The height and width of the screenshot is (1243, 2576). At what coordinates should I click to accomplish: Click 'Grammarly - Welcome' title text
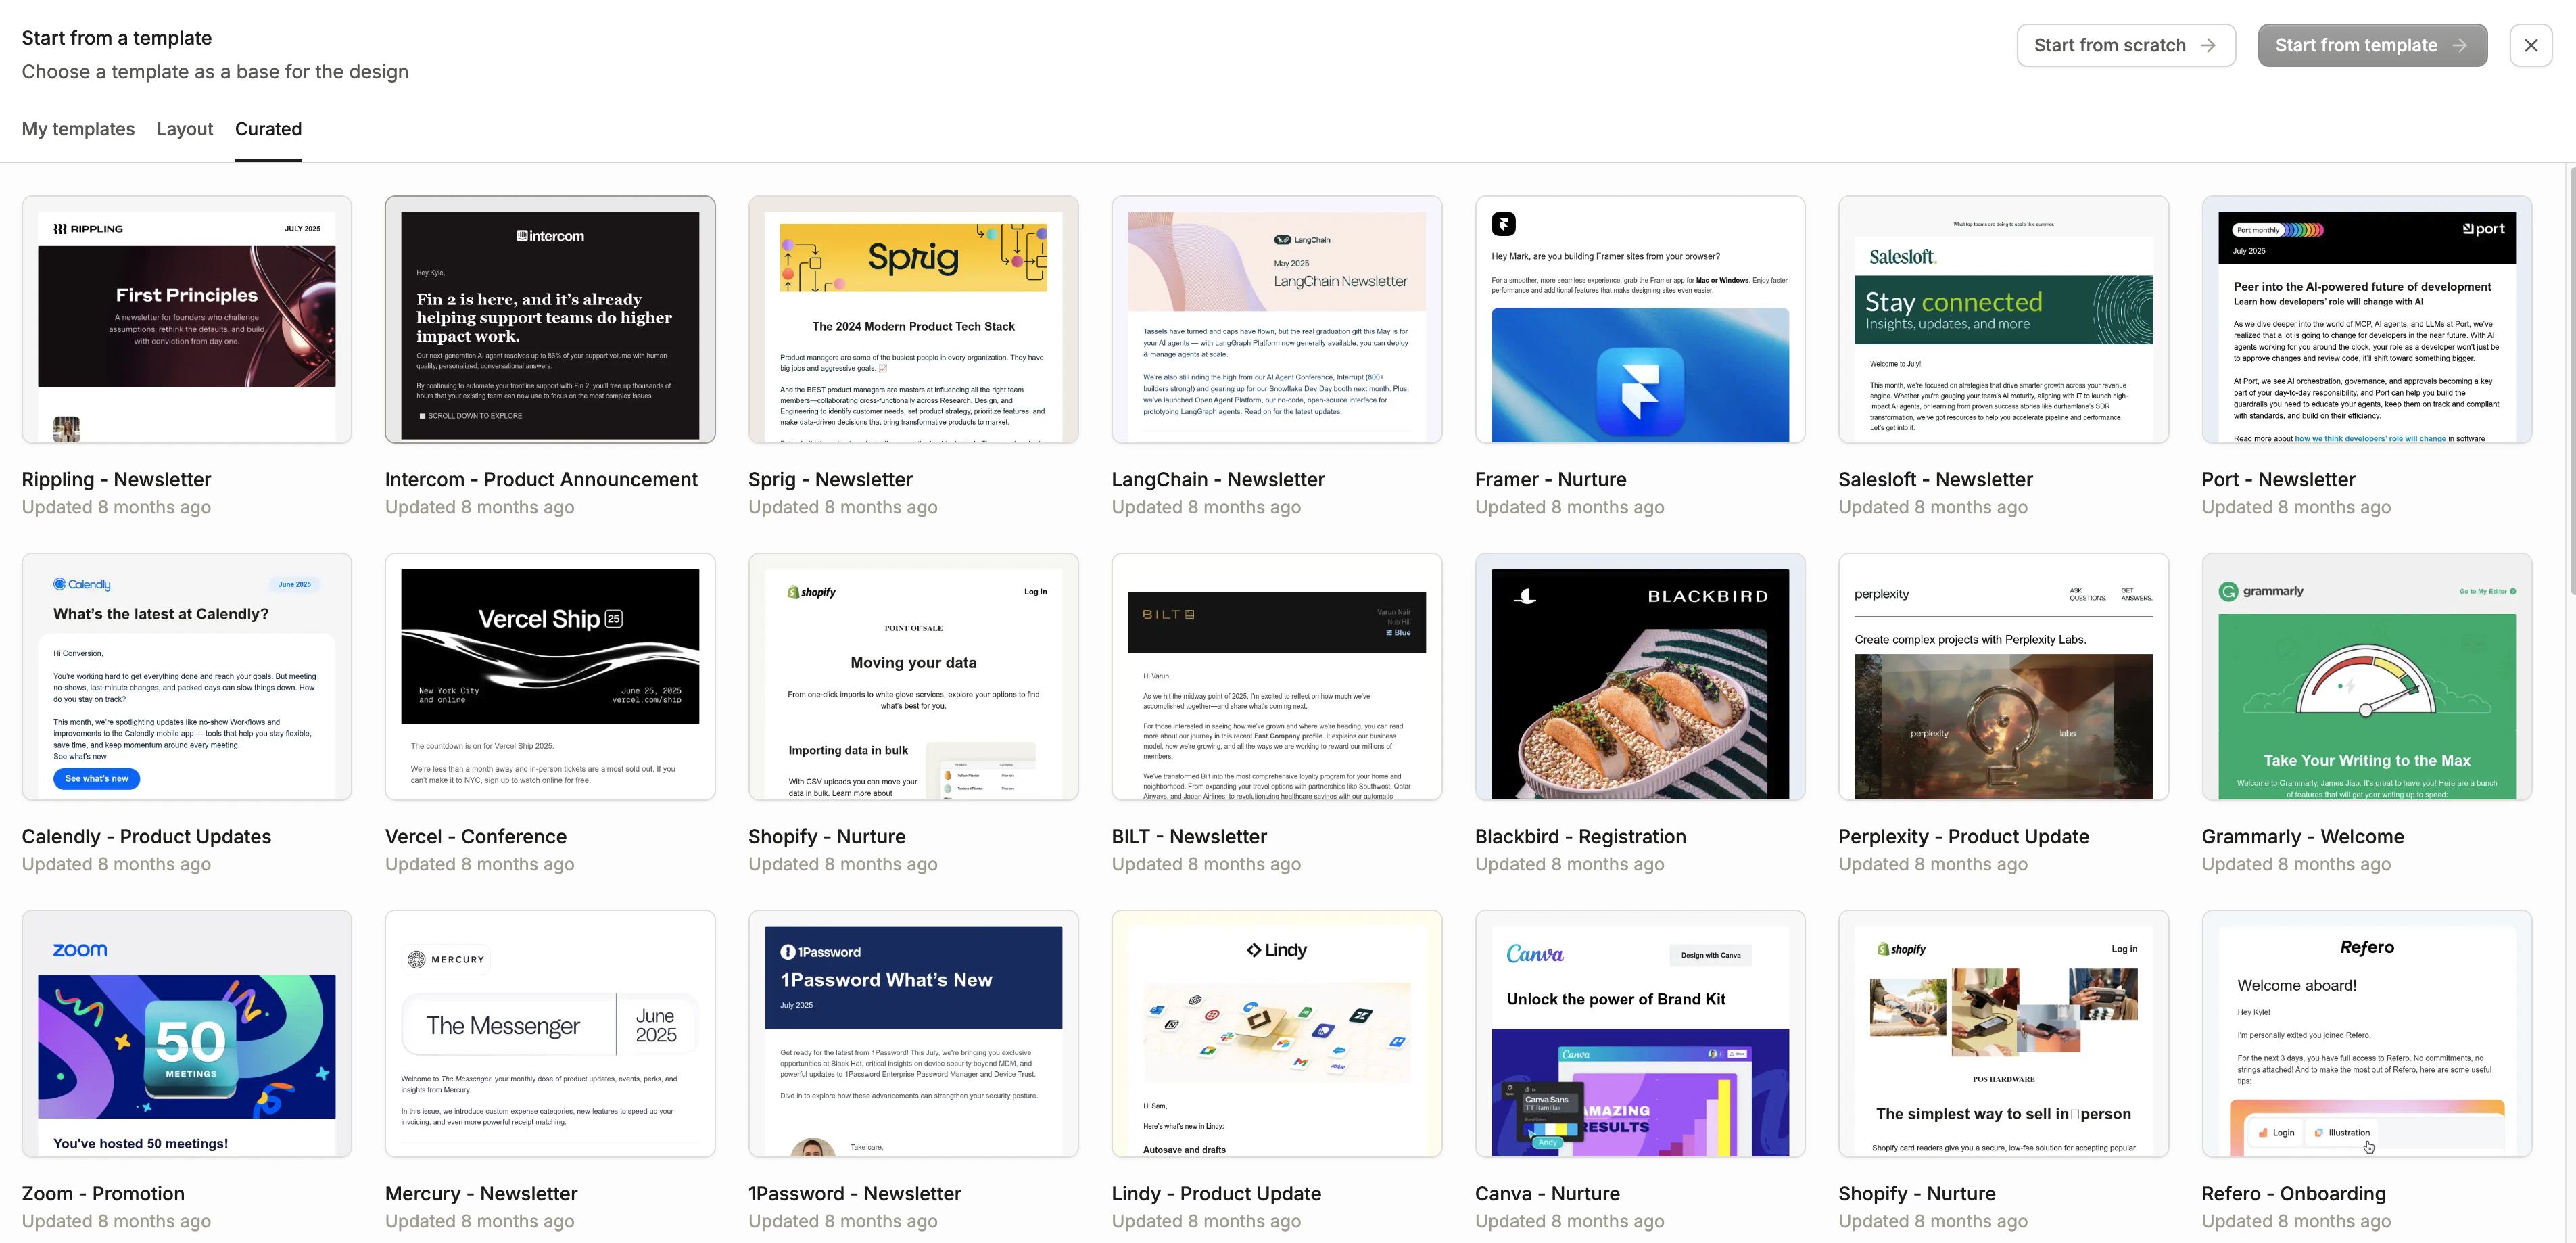point(2302,836)
